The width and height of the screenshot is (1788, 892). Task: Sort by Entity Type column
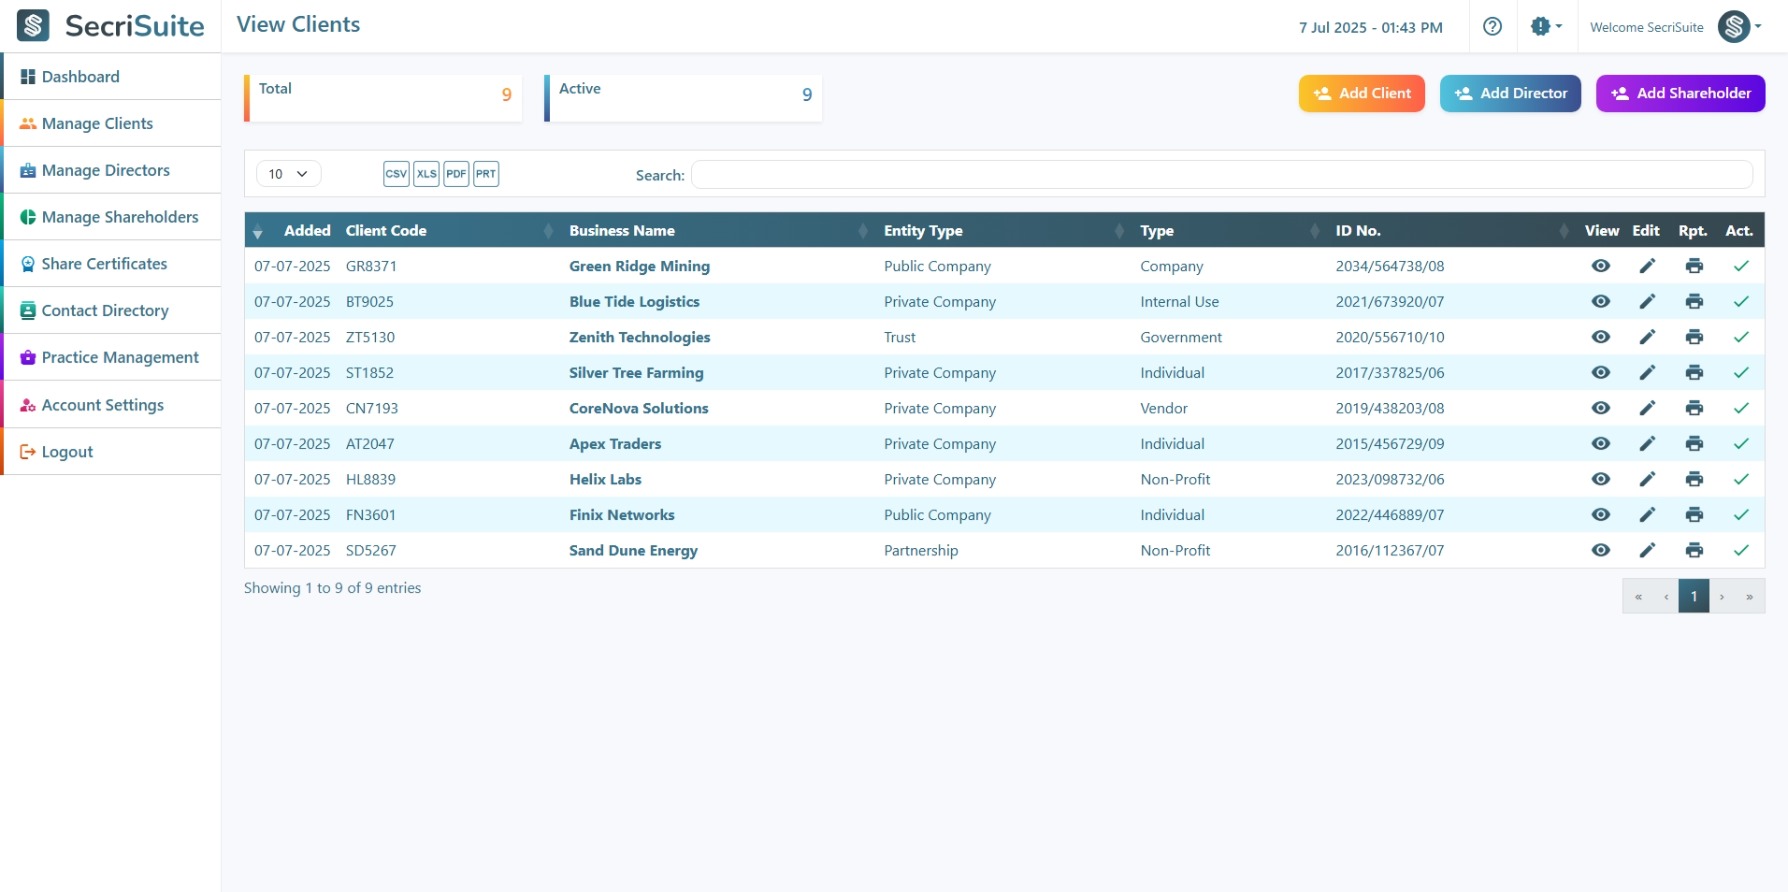[x=1004, y=231]
